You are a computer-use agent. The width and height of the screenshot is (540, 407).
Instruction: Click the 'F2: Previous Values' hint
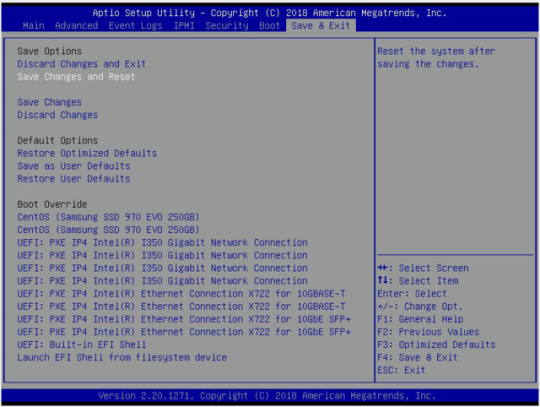[428, 332]
